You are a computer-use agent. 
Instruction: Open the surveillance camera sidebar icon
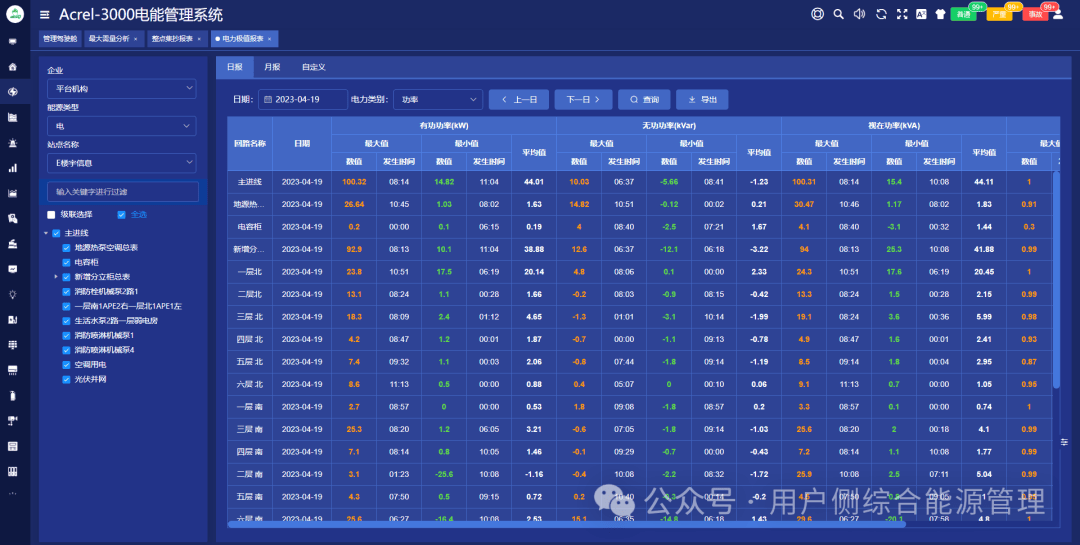[12, 421]
